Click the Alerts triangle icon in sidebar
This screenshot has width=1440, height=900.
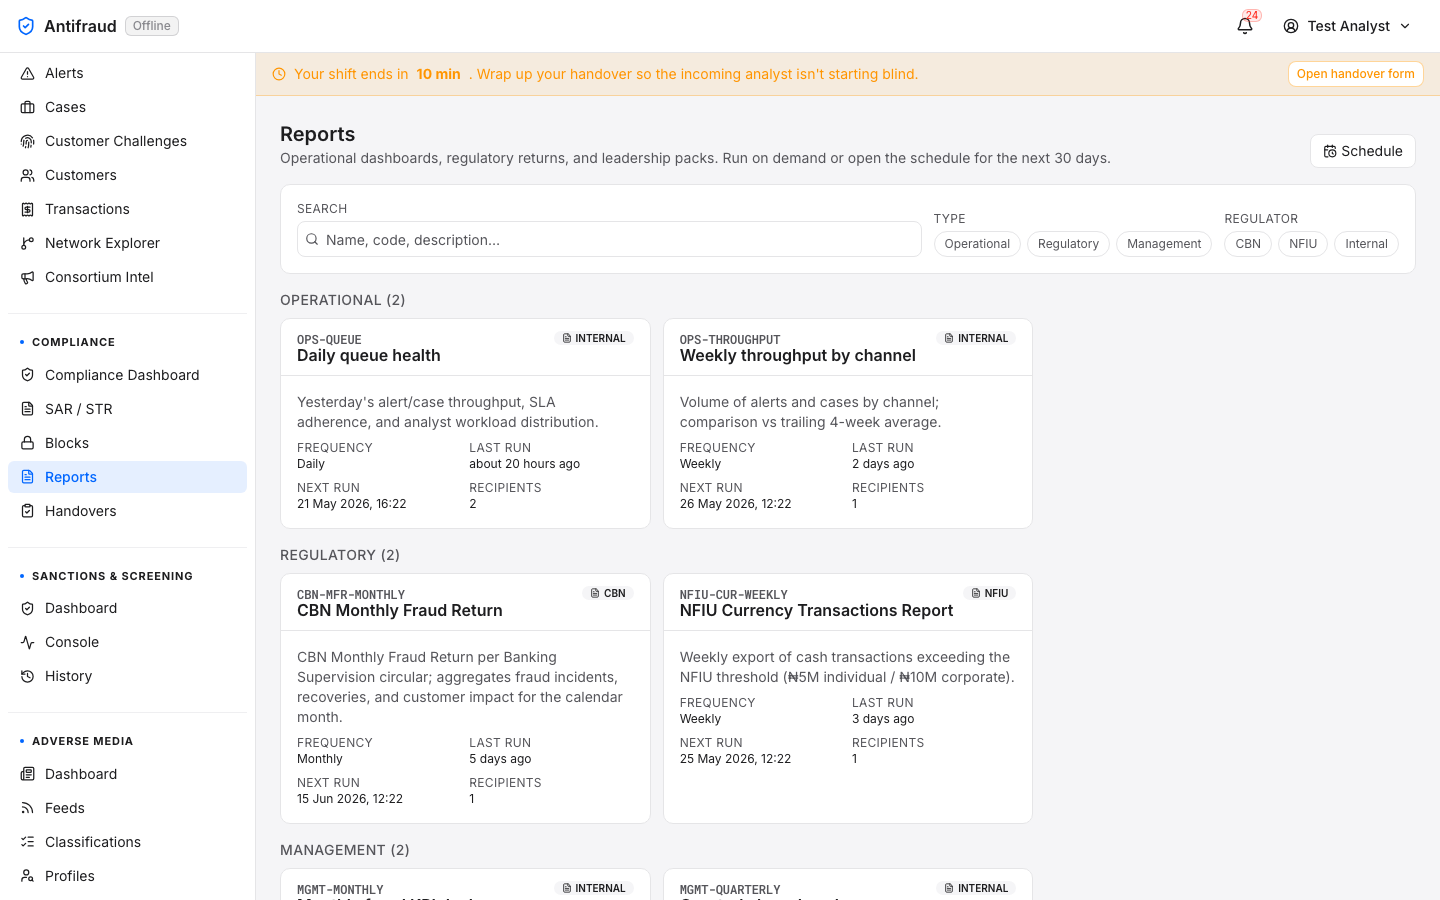[28, 73]
